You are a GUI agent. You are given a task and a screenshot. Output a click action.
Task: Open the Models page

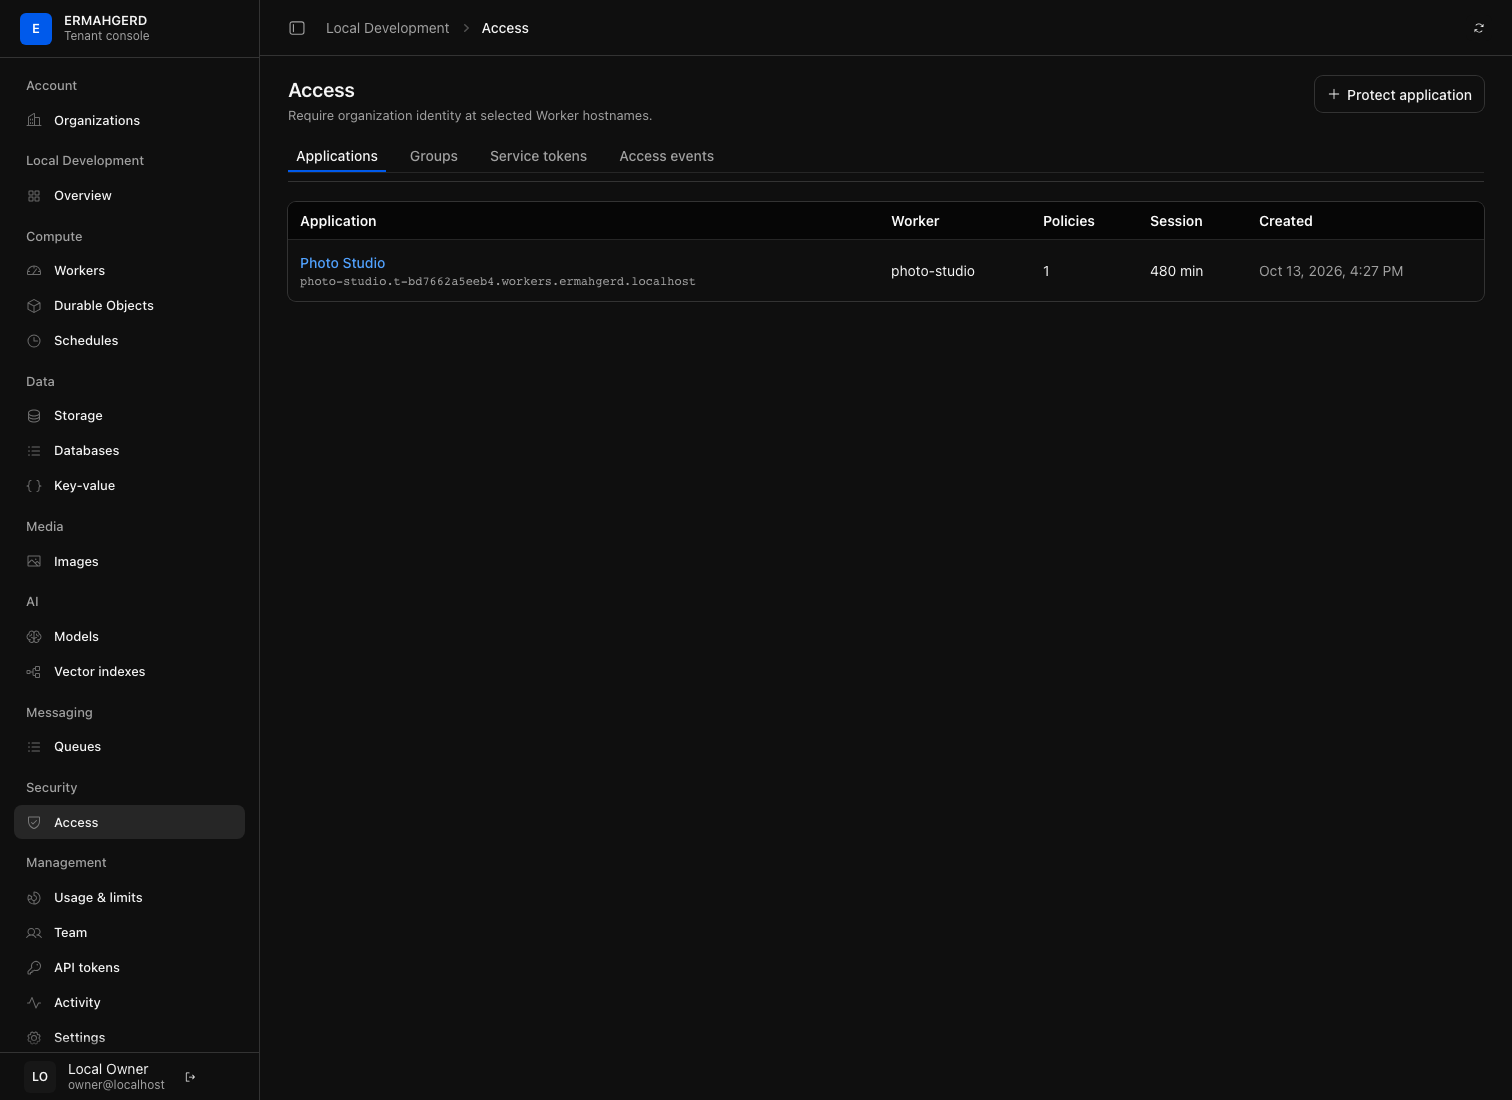click(x=129, y=637)
